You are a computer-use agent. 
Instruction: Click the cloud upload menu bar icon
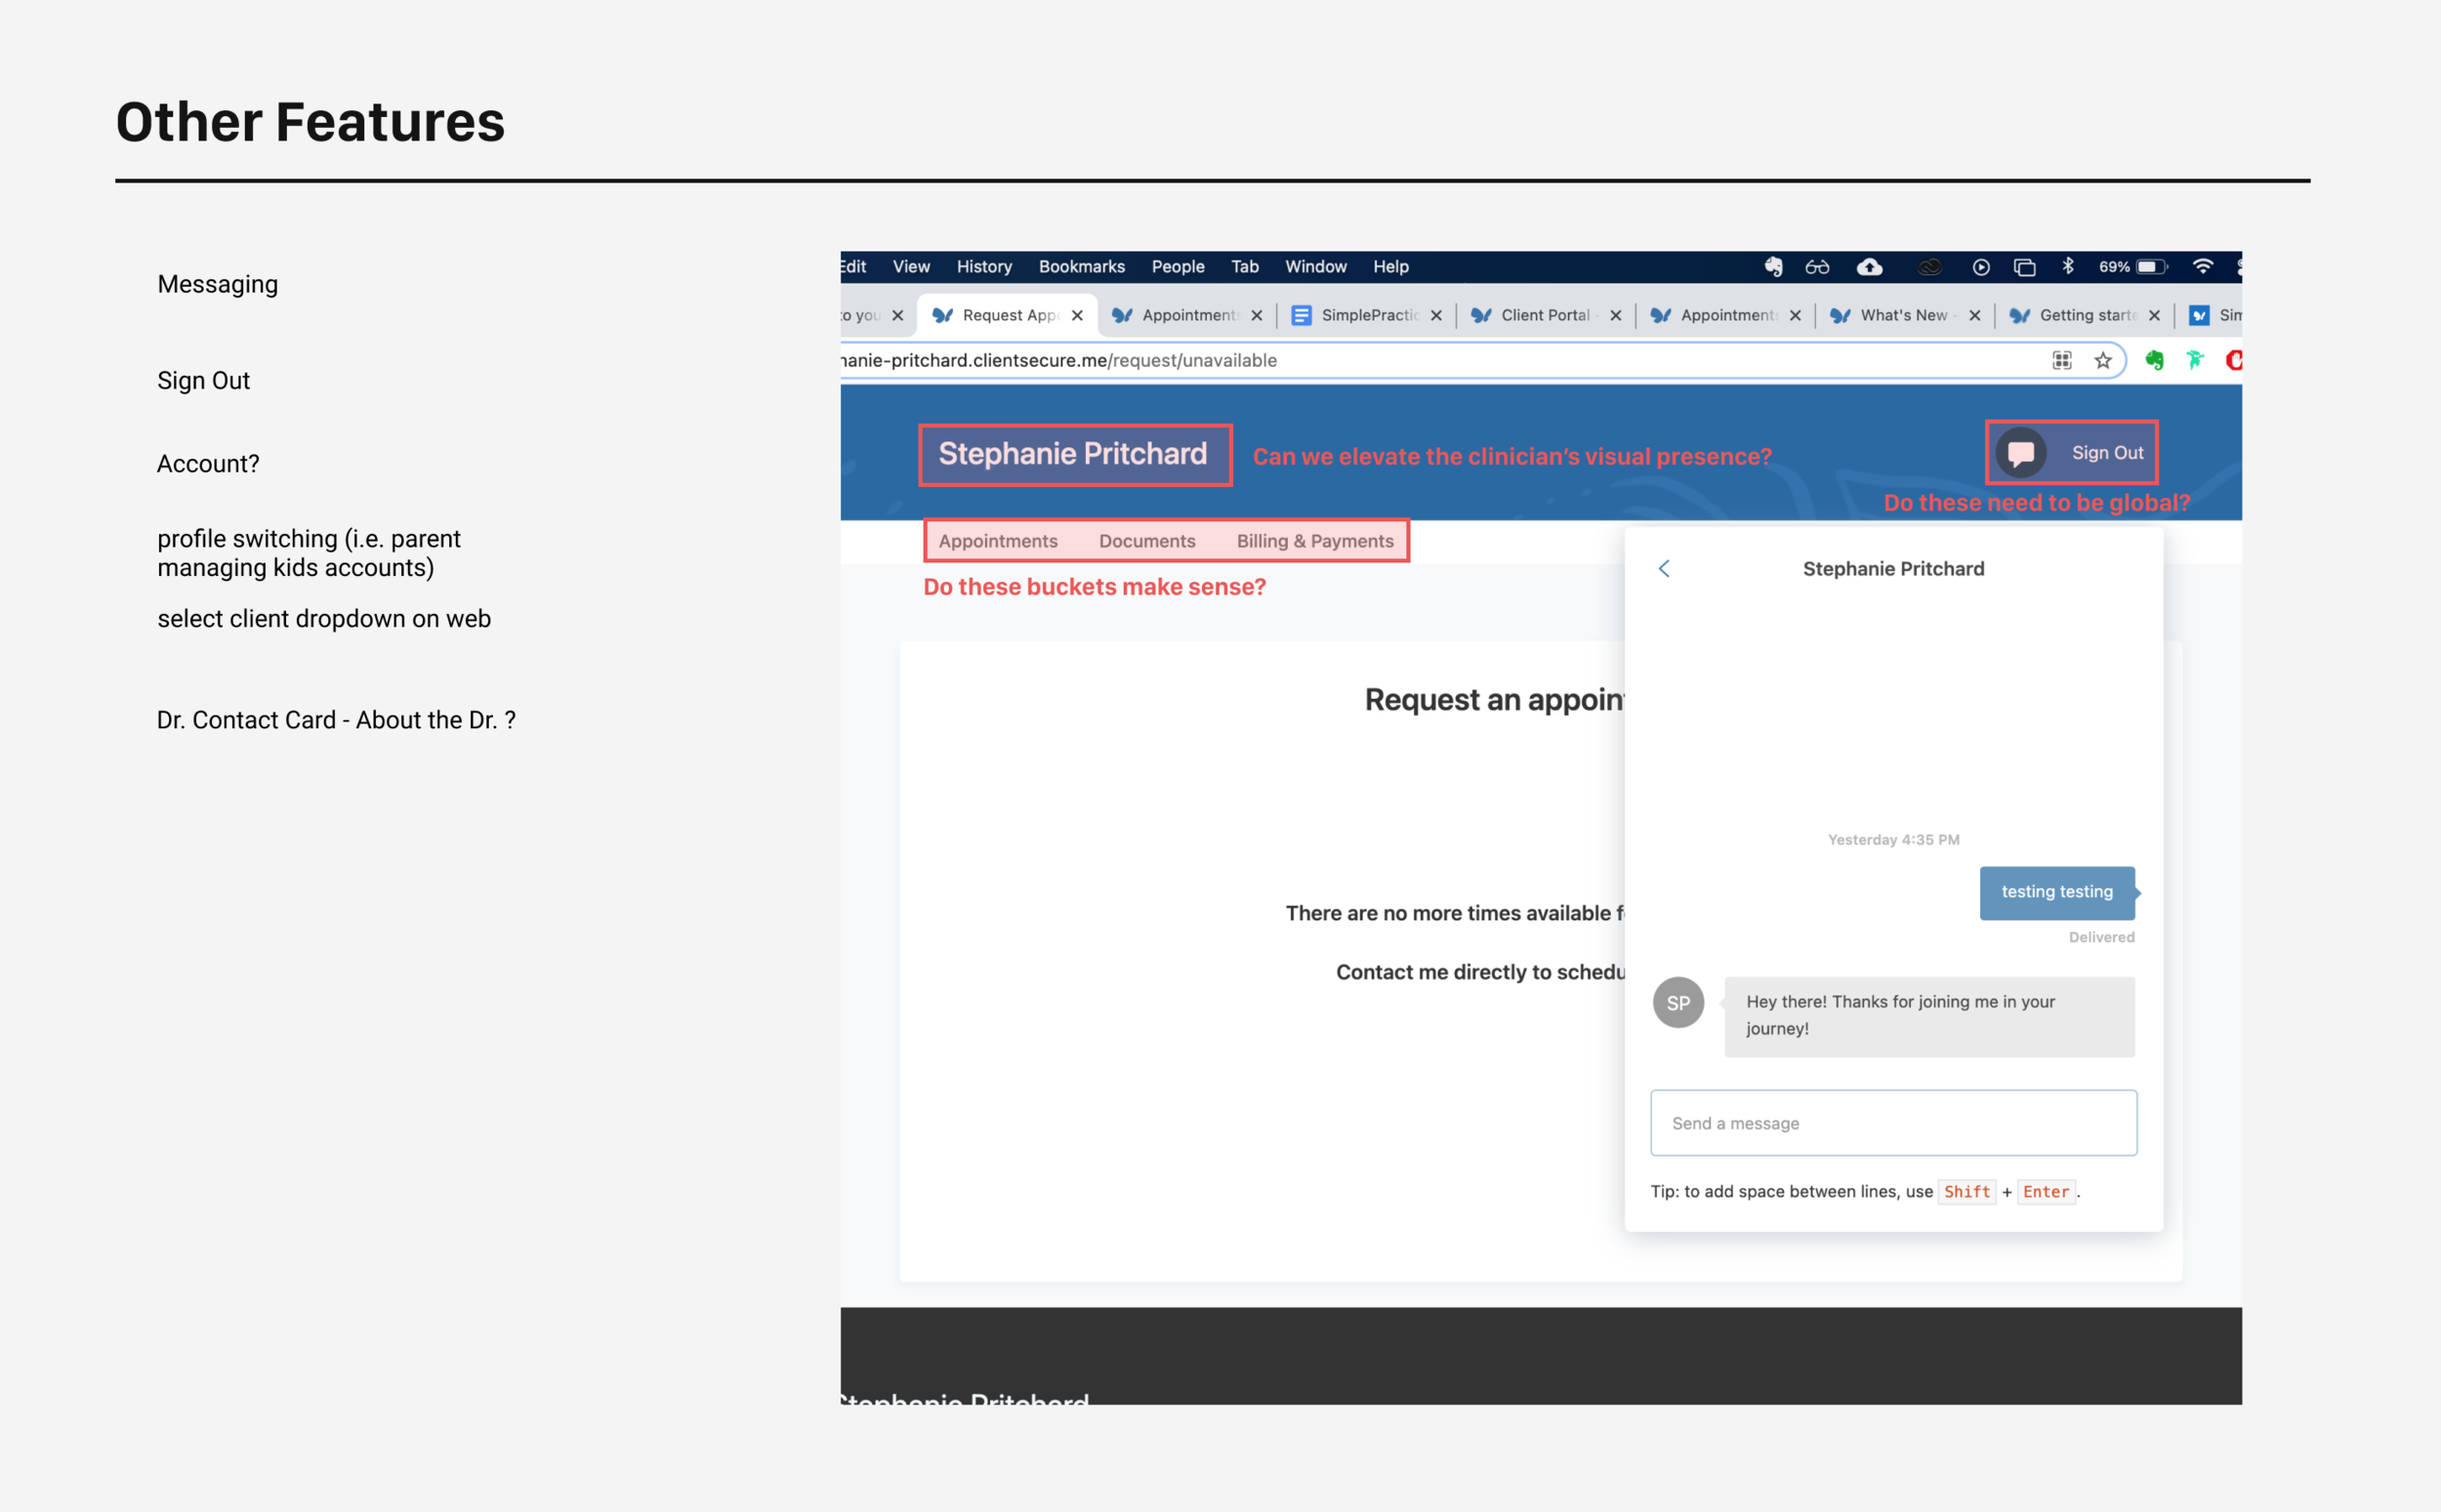1869,267
